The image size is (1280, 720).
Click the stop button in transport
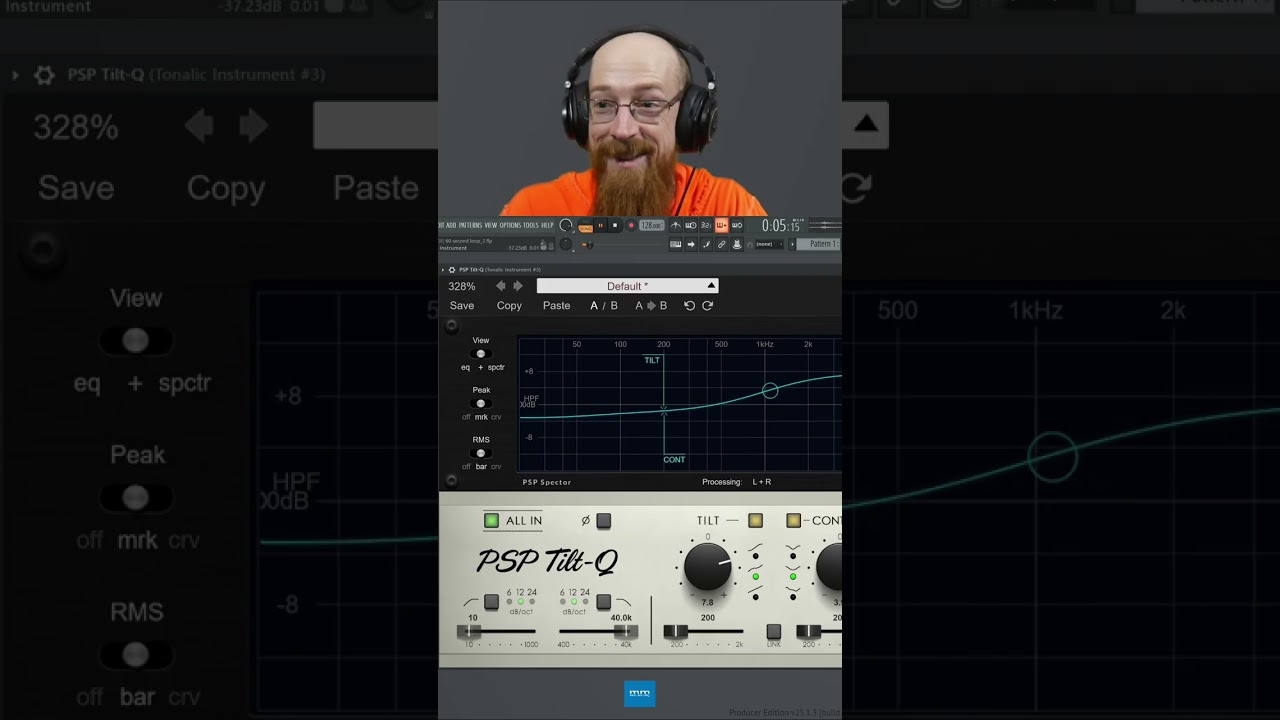(x=615, y=225)
